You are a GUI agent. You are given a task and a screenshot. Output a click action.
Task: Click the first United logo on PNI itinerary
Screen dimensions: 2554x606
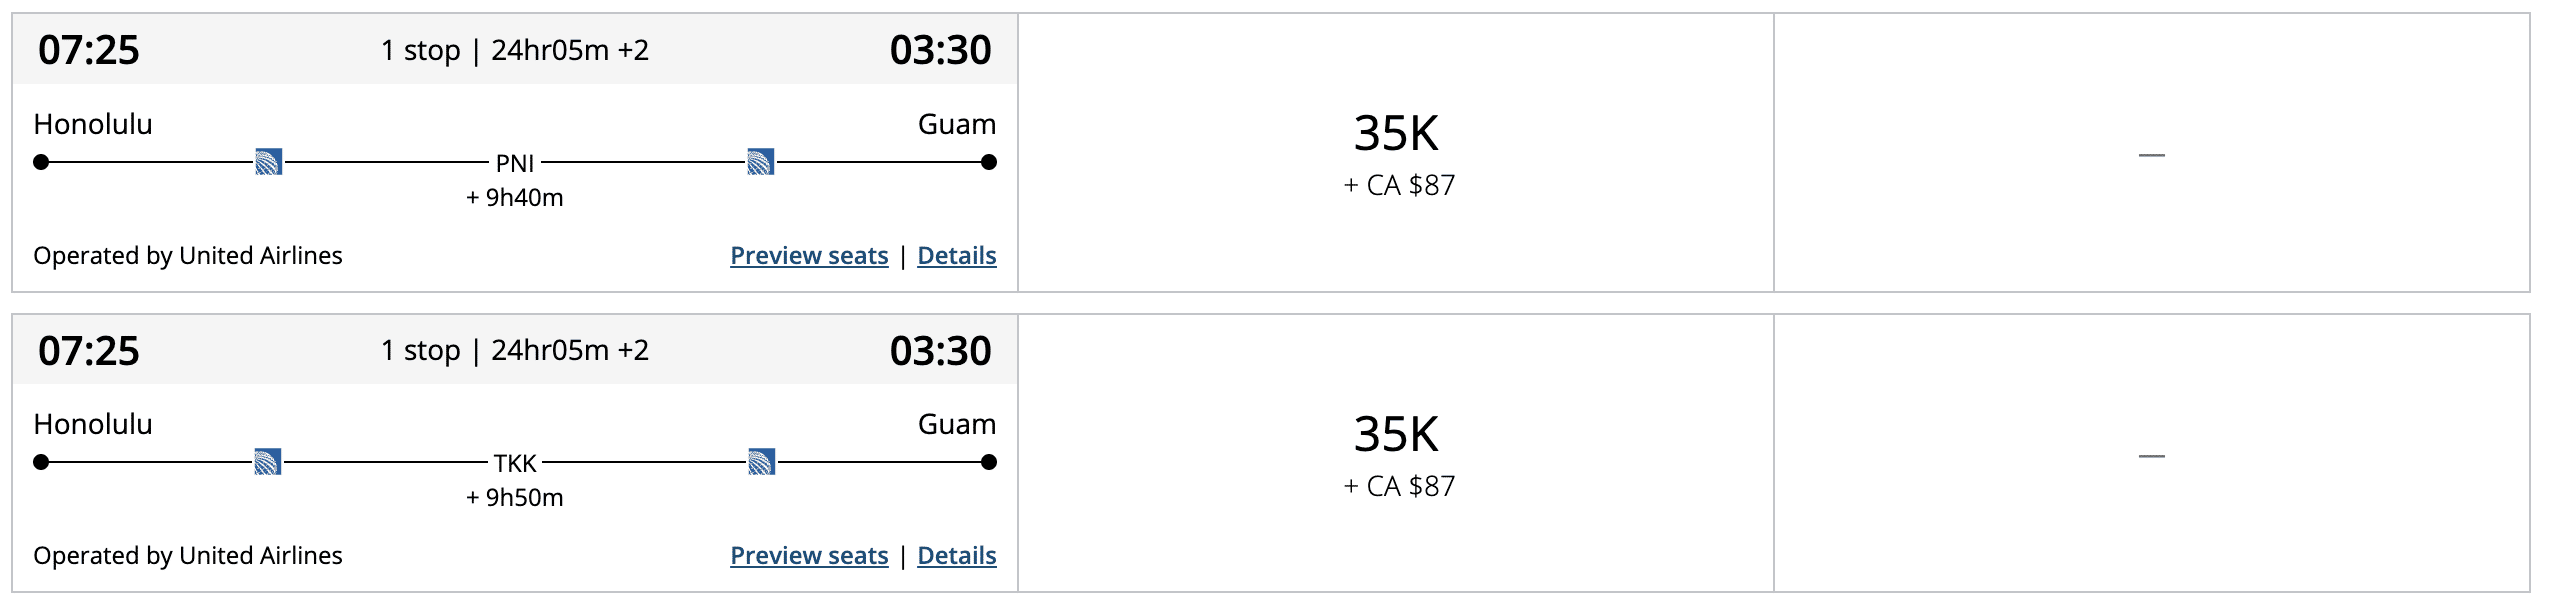[x=268, y=162]
